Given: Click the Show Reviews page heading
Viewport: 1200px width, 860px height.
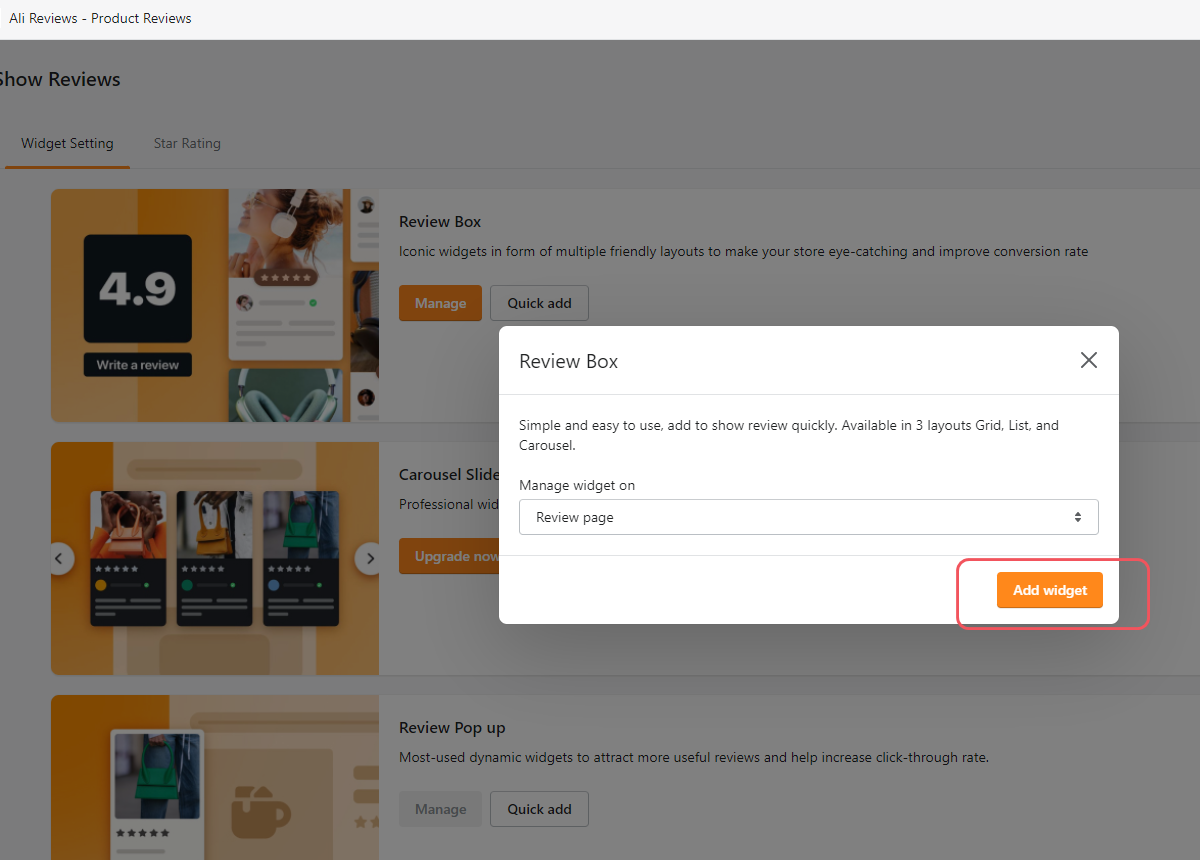Looking at the screenshot, I should point(58,79).
